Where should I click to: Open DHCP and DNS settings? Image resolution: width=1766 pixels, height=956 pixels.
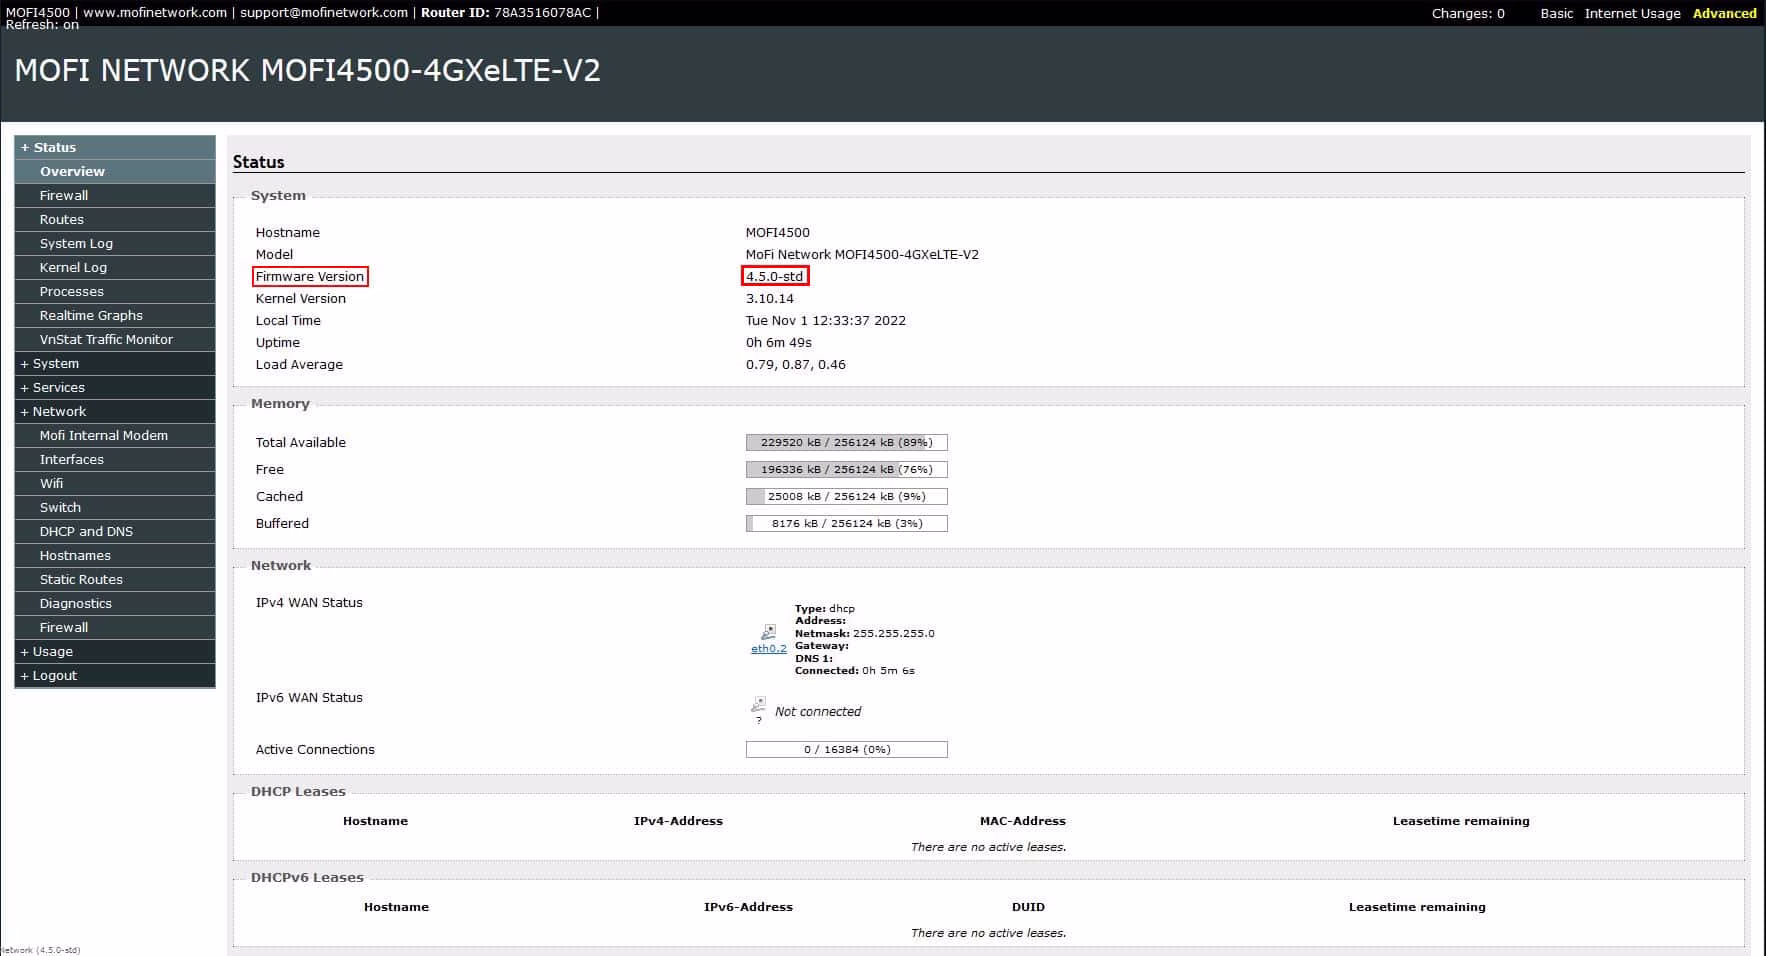115,531
